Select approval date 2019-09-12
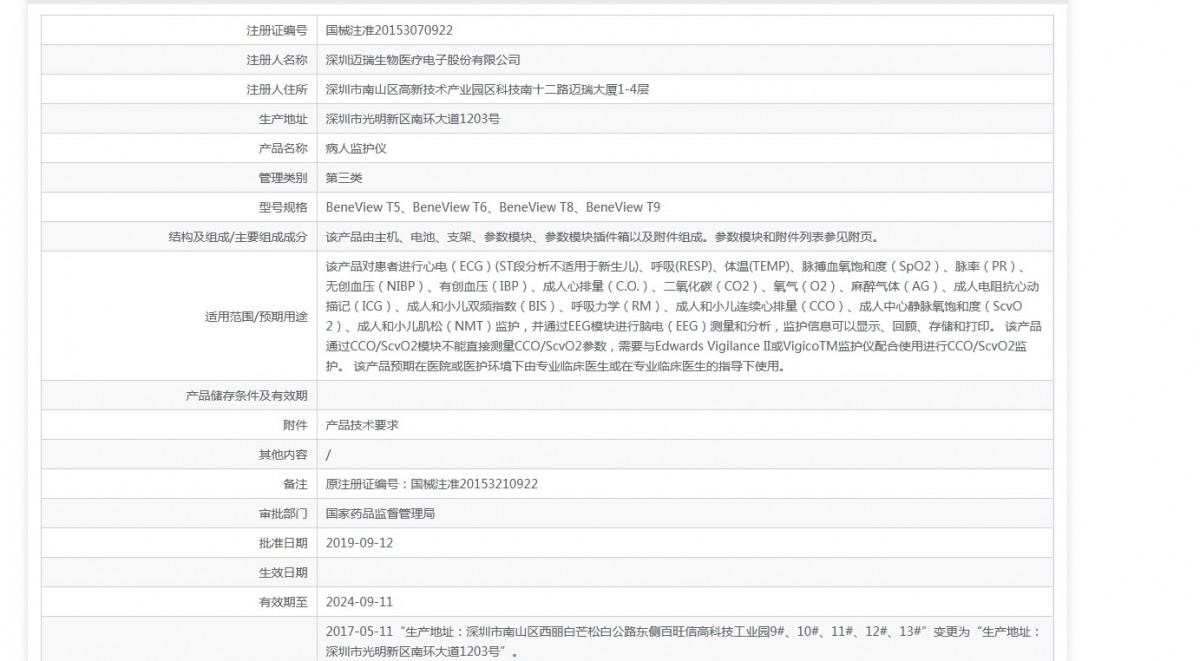The width and height of the screenshot is (1200, 661). [x=360, y=543]
